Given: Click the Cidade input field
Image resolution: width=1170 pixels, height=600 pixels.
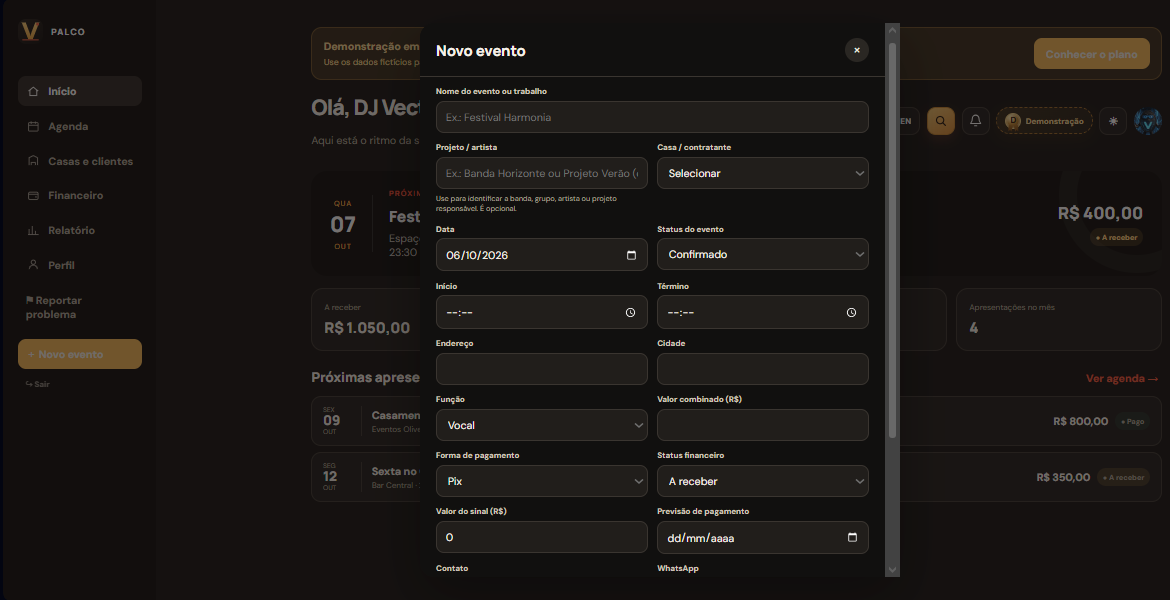Looking at the screenshot, I should coord(763,369).
